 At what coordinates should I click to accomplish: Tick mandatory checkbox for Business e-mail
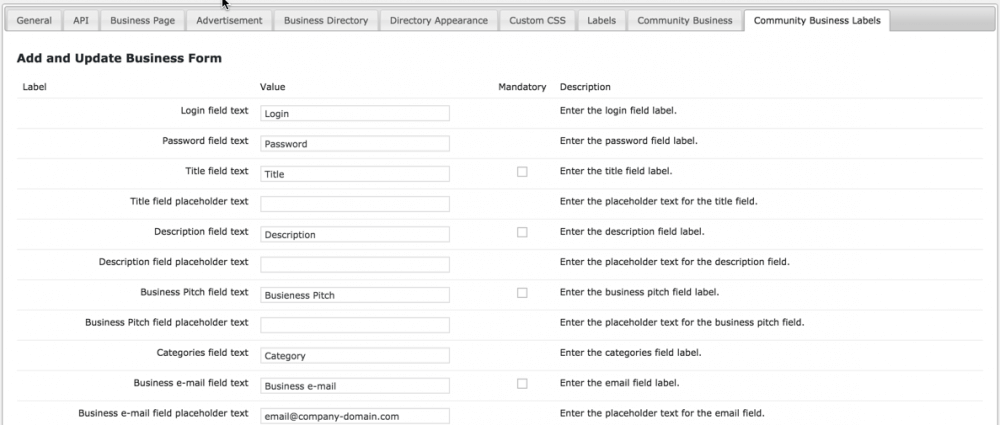(x=522, y=383)
